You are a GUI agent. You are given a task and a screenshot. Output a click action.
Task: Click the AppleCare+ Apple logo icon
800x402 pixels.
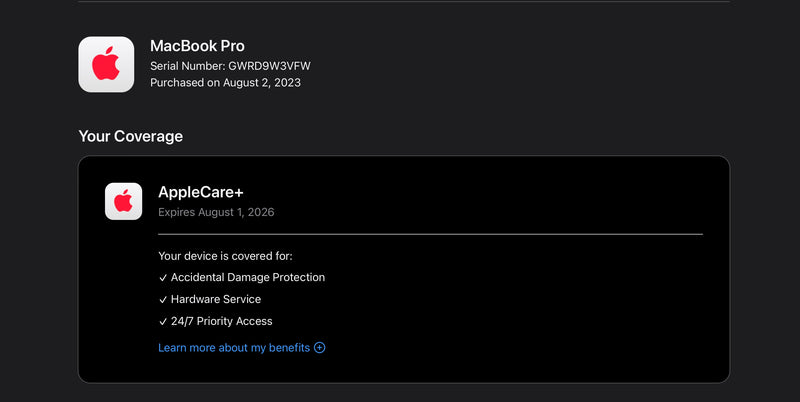pyautogui.click(x=123, y=201)
